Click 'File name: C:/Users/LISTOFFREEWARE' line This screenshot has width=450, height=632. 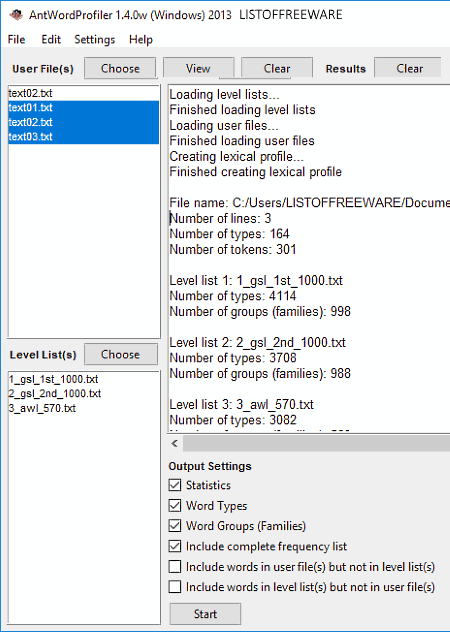(x=309, y=203)
